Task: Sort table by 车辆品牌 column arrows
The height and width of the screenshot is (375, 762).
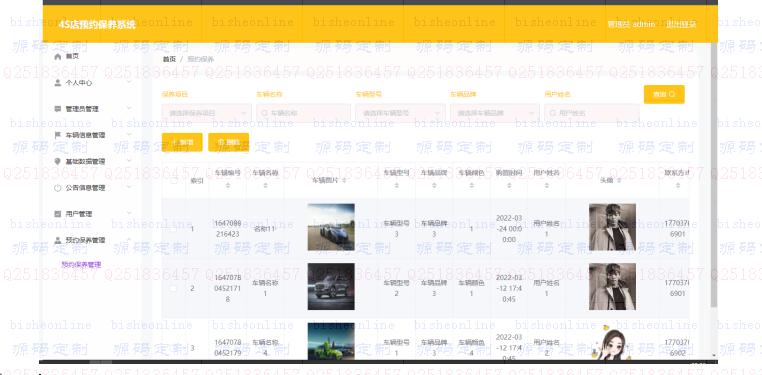Action: 433,185
